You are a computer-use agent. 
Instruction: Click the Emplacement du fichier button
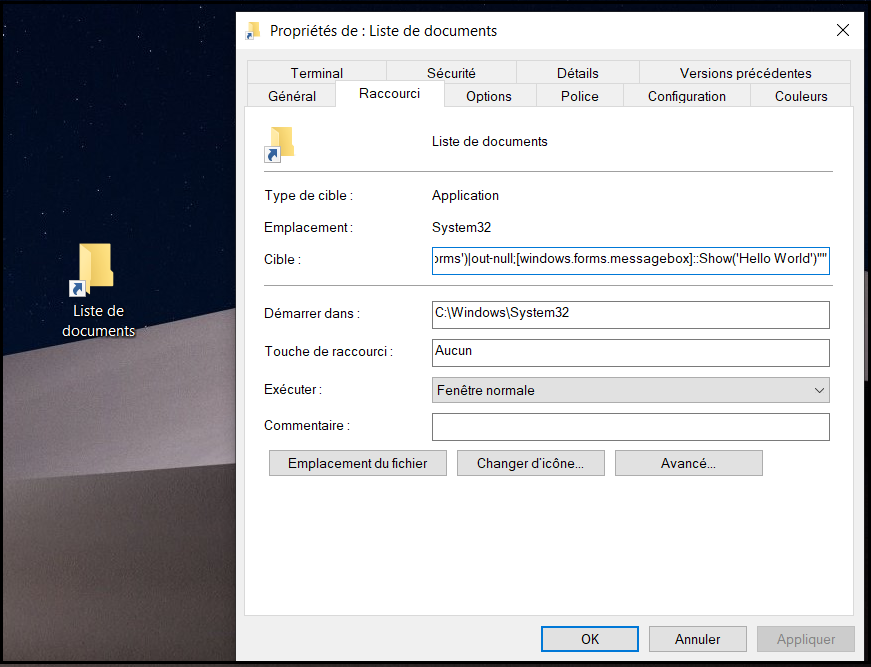tap(357, 463)
